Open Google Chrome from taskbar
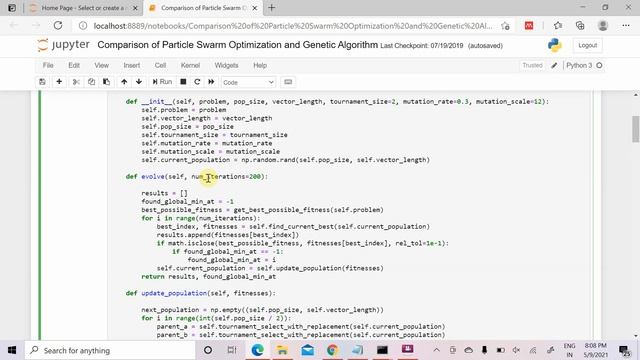The width and height of the screenshot is (640, 360). click(332, 350)
